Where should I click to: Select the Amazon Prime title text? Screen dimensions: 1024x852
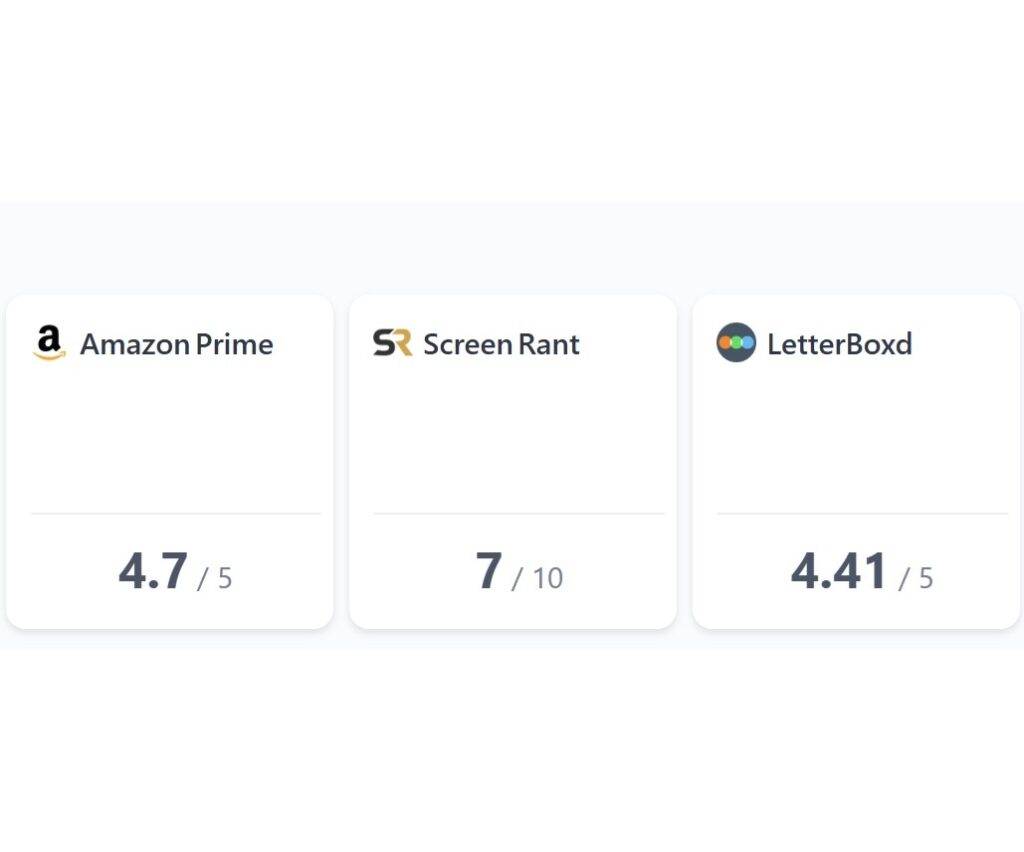[x=176, y=344]
